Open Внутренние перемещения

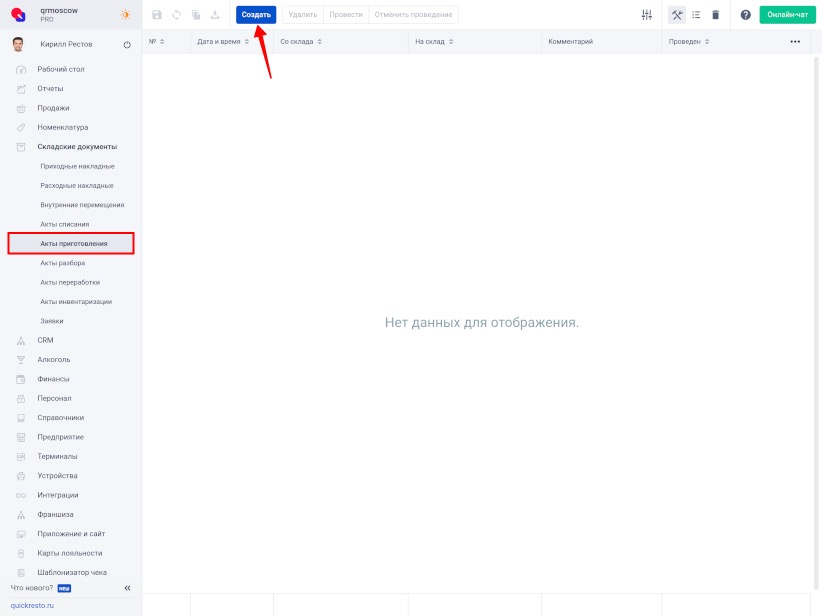click(x=82, y=205)
